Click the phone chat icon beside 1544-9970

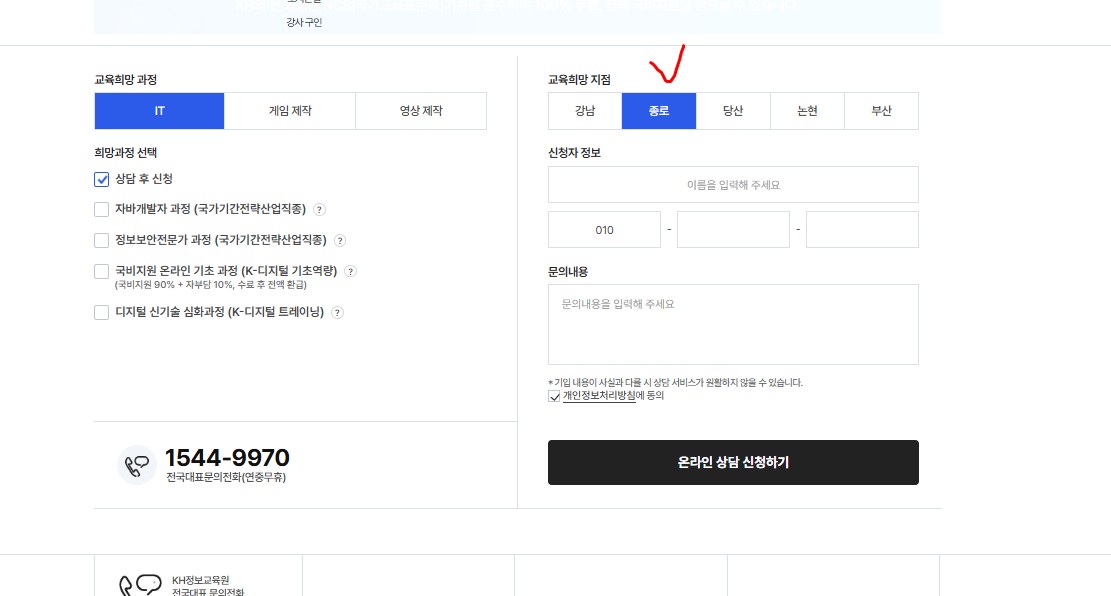click(x=137, y=465)
